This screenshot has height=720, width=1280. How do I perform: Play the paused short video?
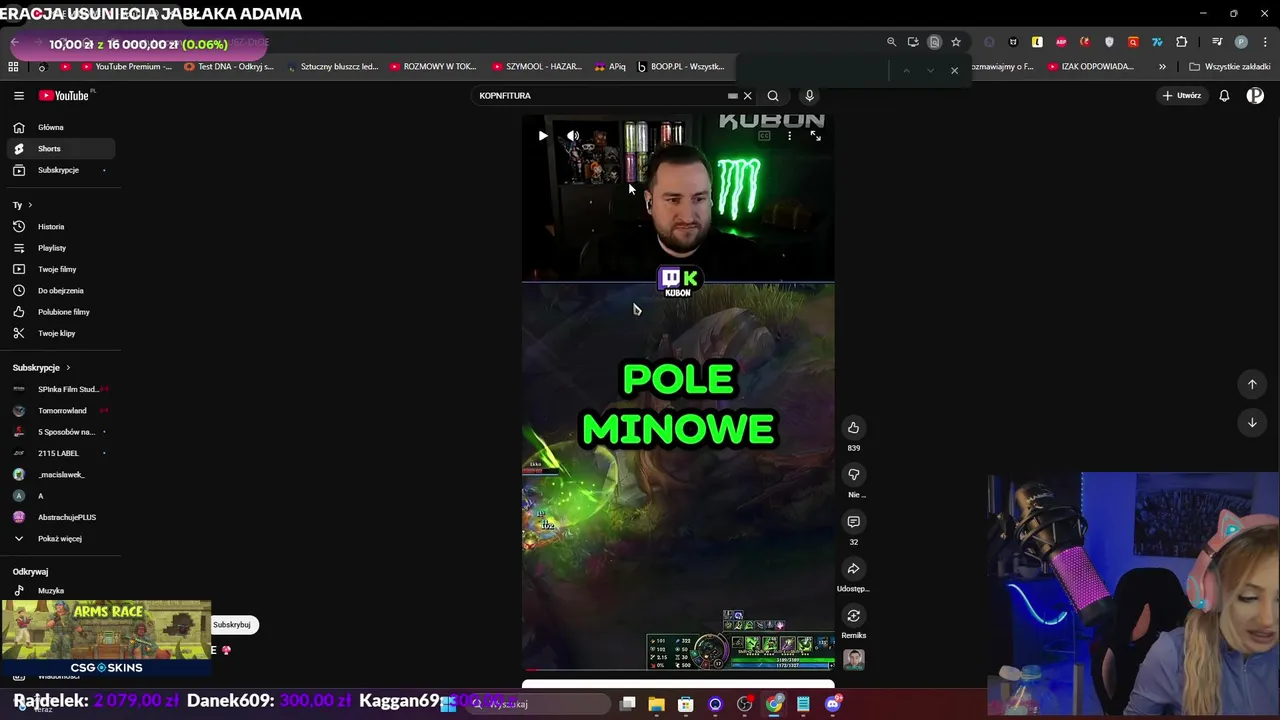542,136
